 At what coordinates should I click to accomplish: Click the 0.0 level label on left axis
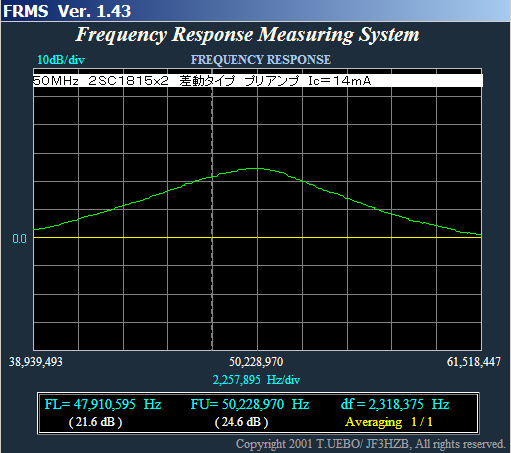(19, 239)
